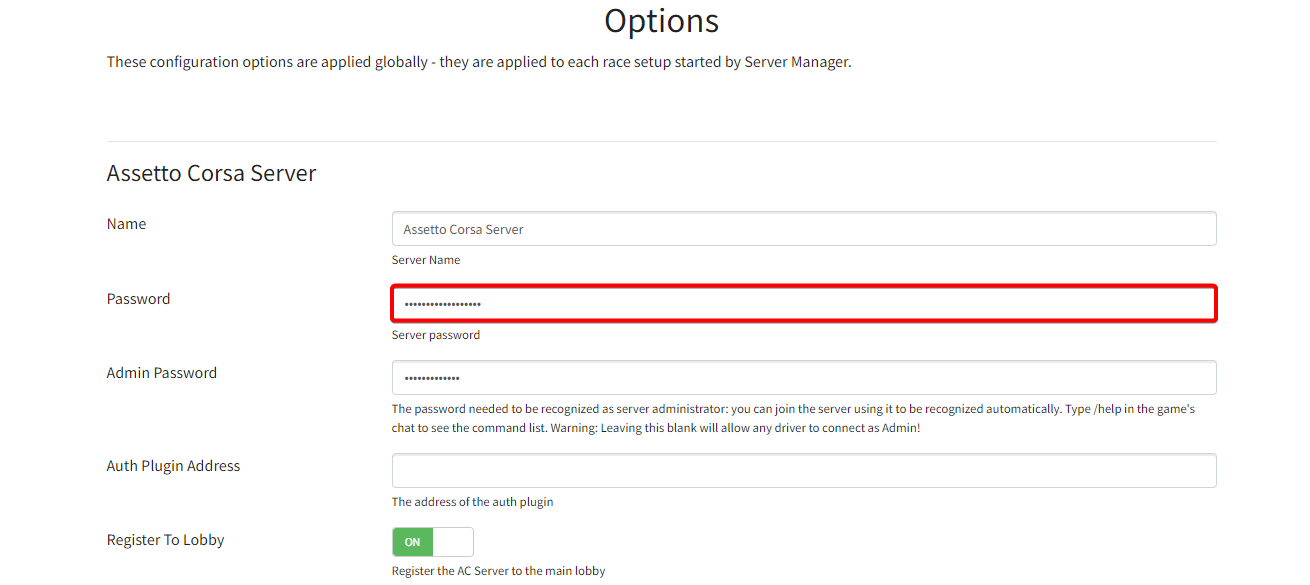Click into the Admin Password field

coord(803,378)
